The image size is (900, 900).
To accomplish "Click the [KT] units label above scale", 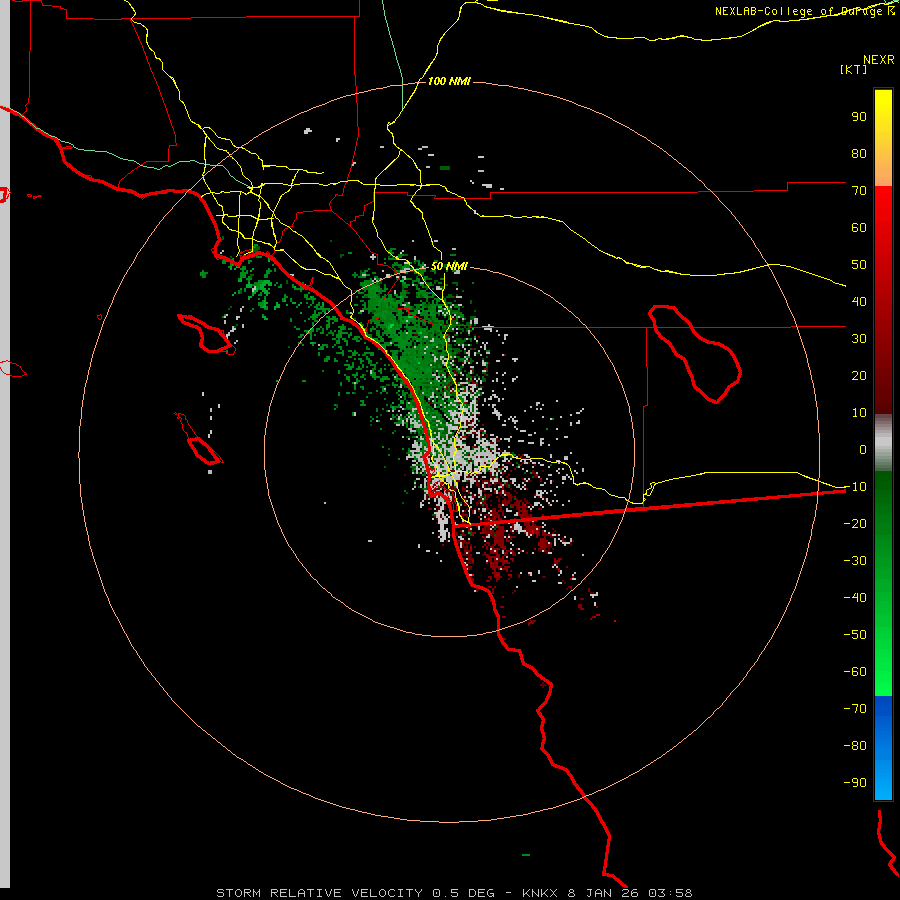I will pyautogui.click(x=853, y=69).
